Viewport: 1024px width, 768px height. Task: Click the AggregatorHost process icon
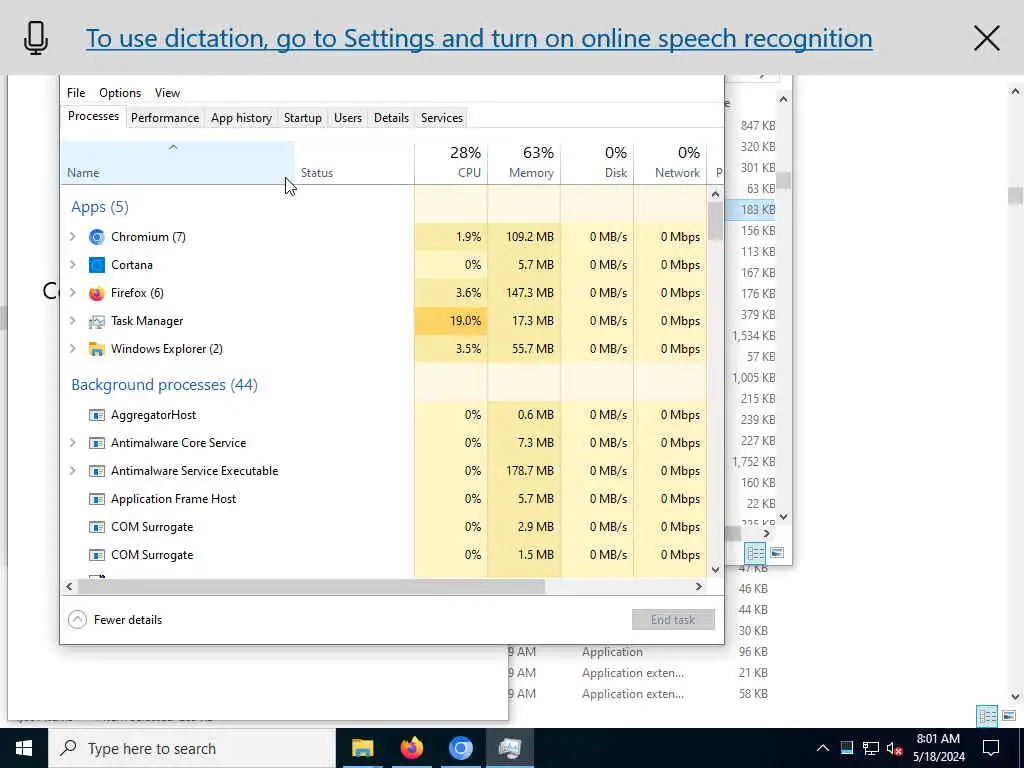tap(97, 415)
